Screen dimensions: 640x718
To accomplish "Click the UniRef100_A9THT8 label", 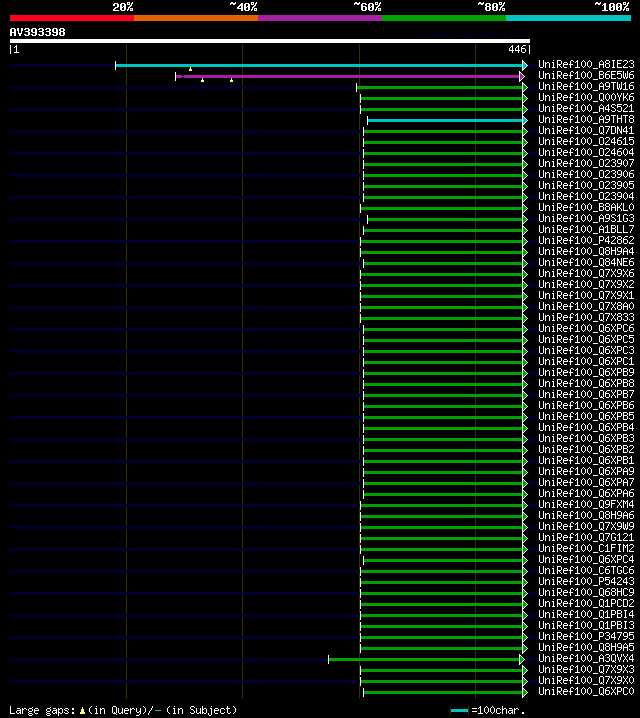I will 586,120.
